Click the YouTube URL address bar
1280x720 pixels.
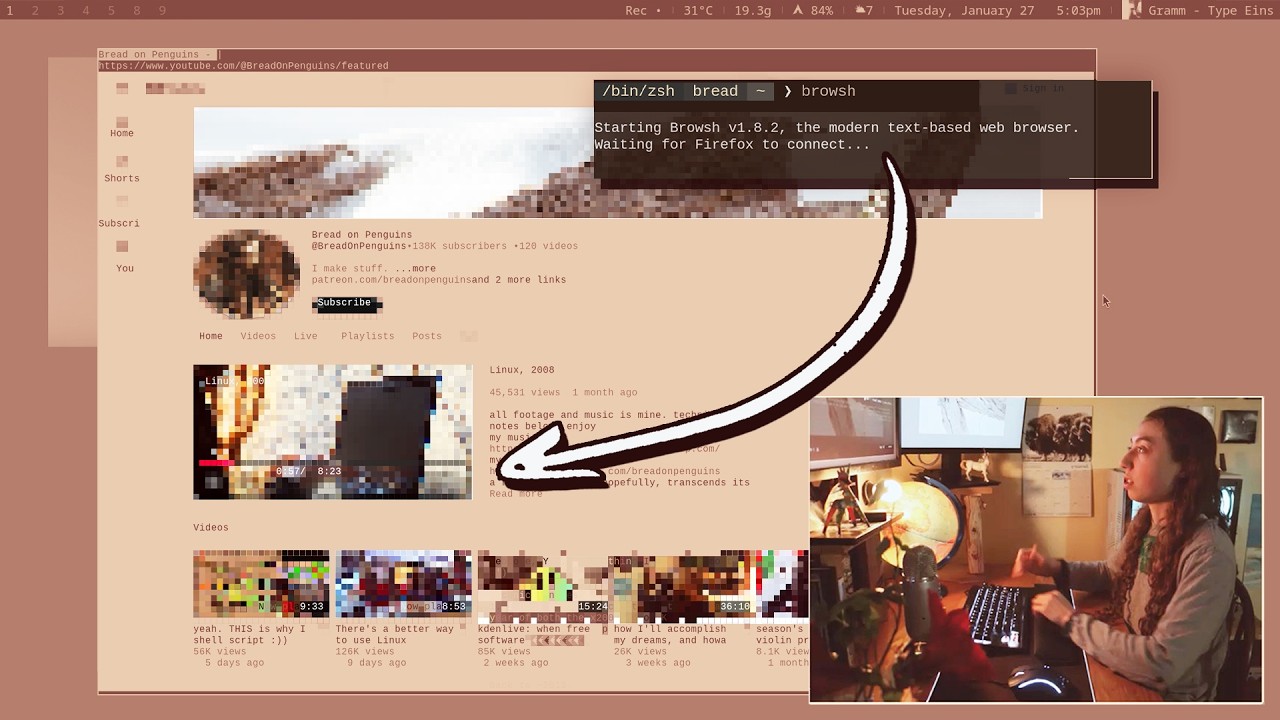(x=243, y=66)
